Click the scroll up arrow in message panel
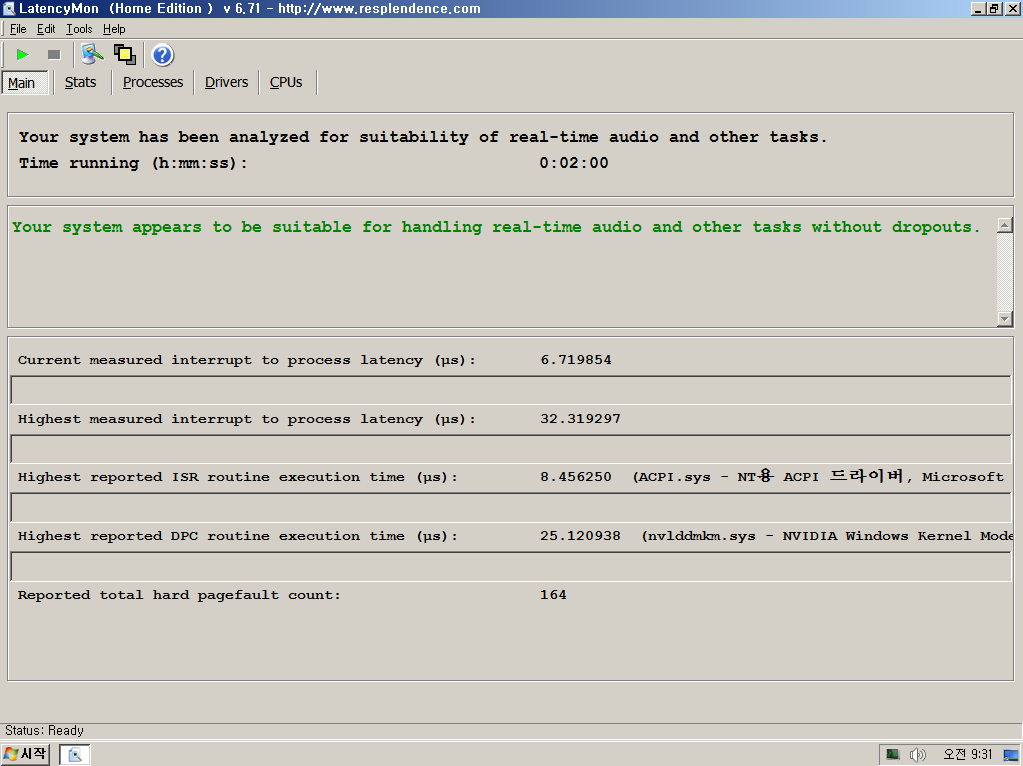1023x766 pixels. point(1005,225)
